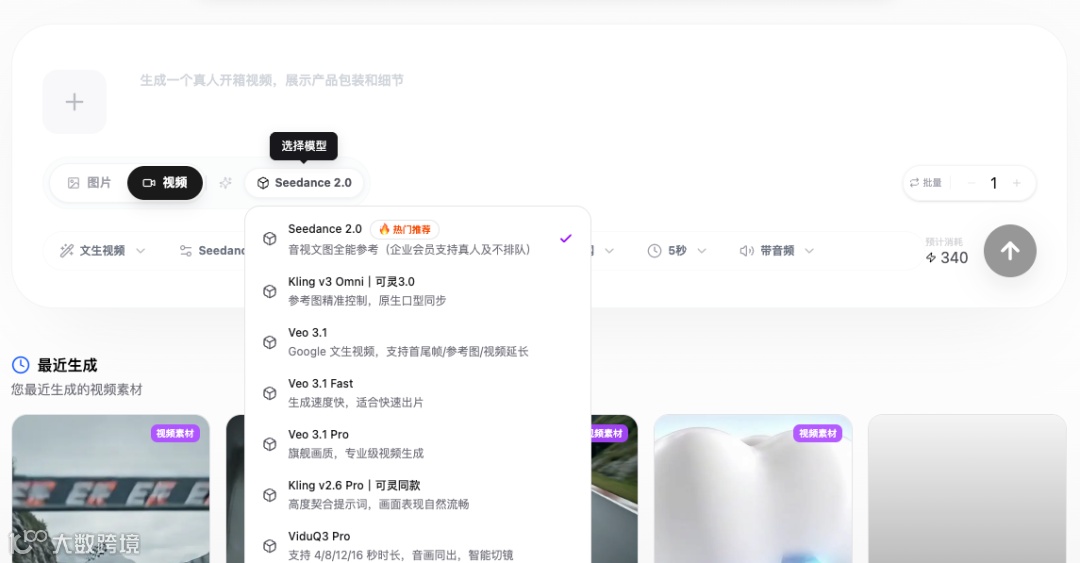Click the speaker icon beside 带音频
The height and width of the screenshot is (563, 1080).
point(747,251)
